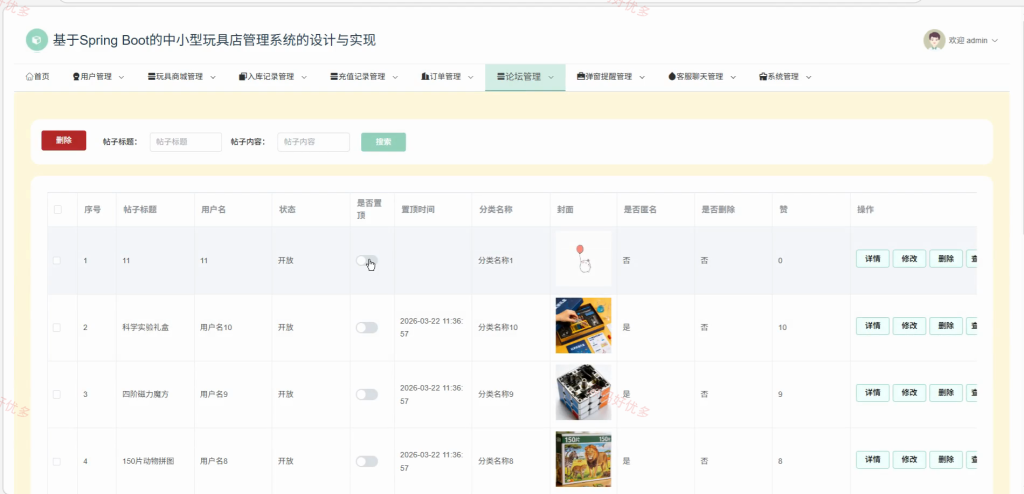Image resolution: width=1024 pixels, height=494 pixels.
Task: Focus the 帖子内容 search field
Action: click(x=313, y=142)
